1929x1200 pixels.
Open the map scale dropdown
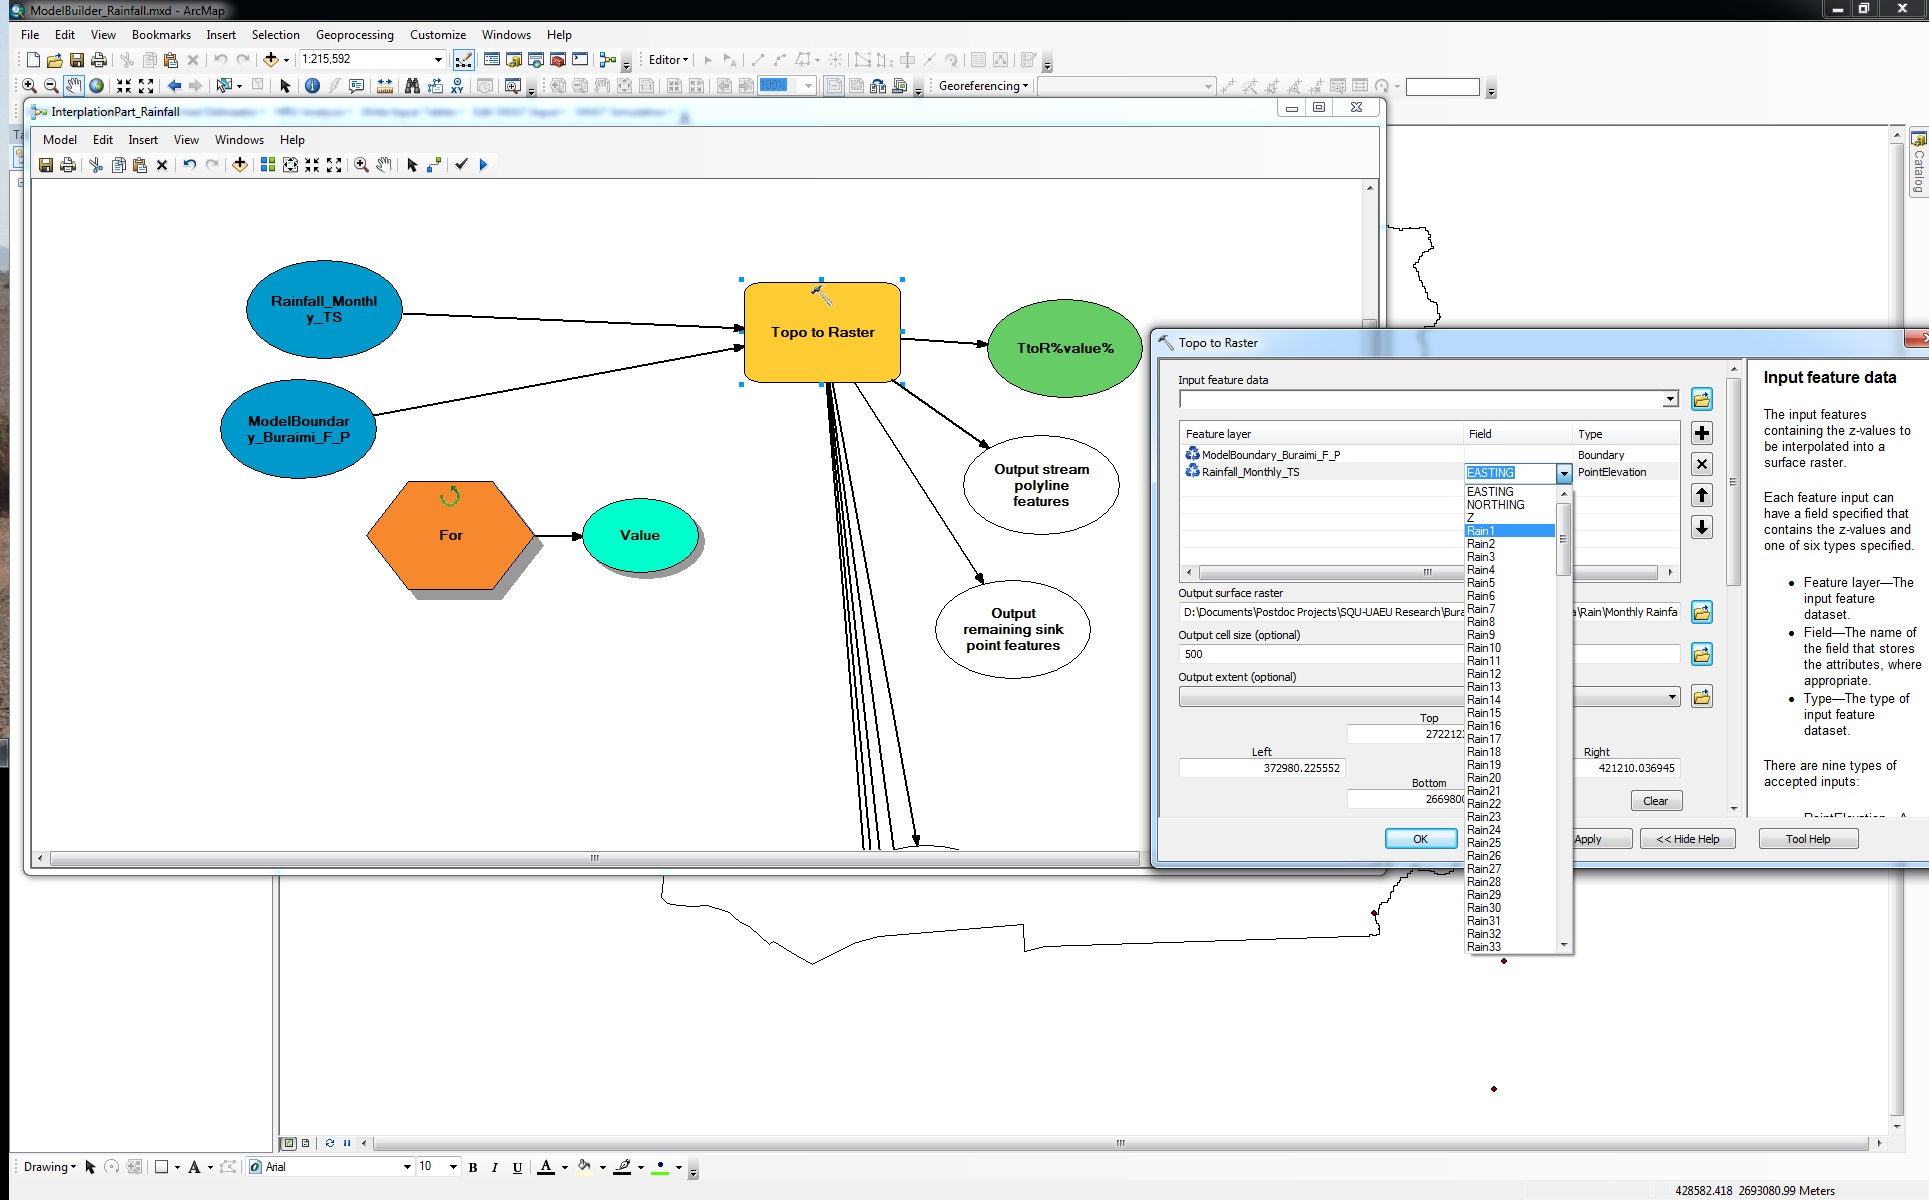coord(437,60)
